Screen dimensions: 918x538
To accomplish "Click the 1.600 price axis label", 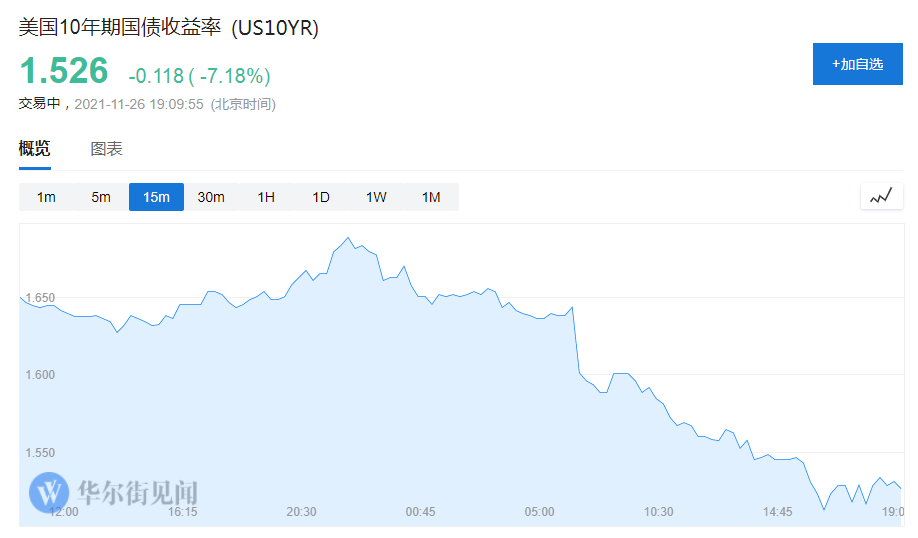I will click(x=41, y=375).
